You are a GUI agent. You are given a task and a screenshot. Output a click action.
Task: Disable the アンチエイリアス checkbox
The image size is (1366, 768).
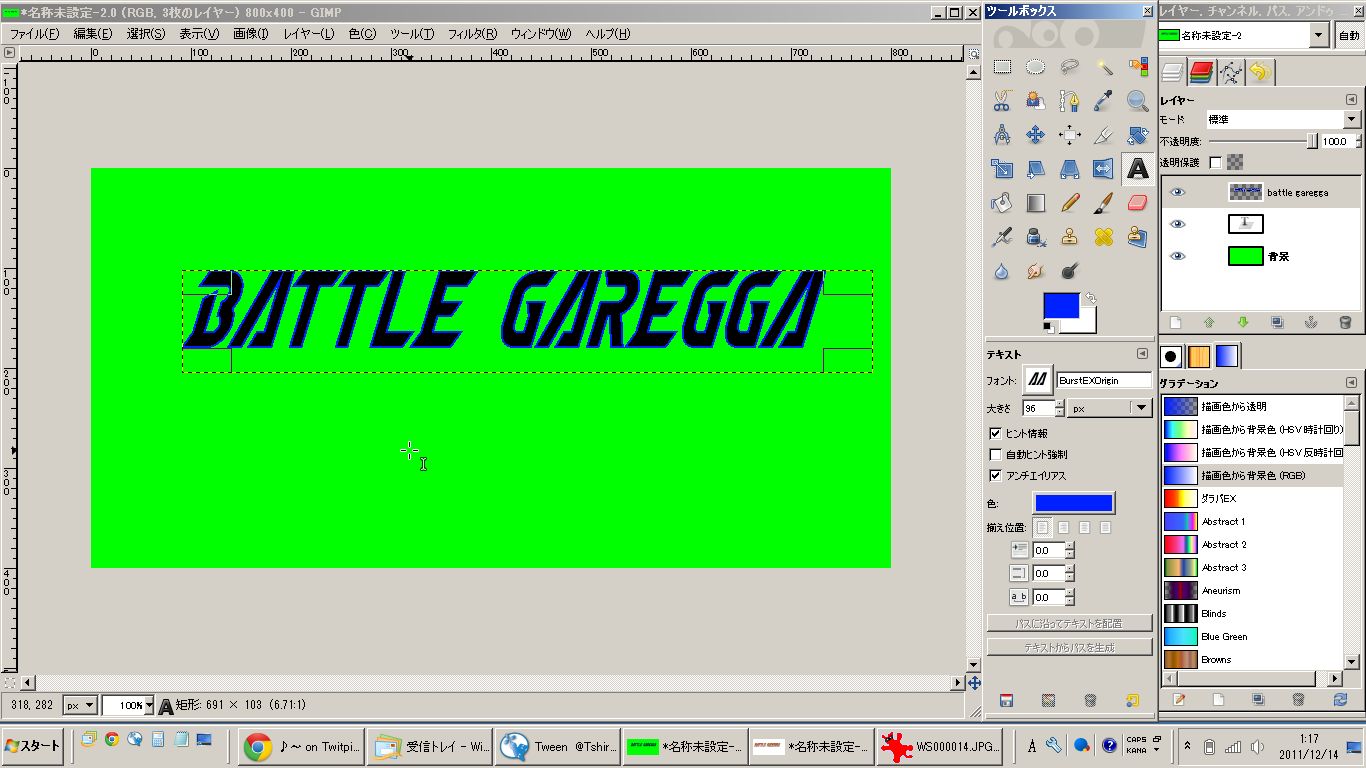tap(995, 476)
